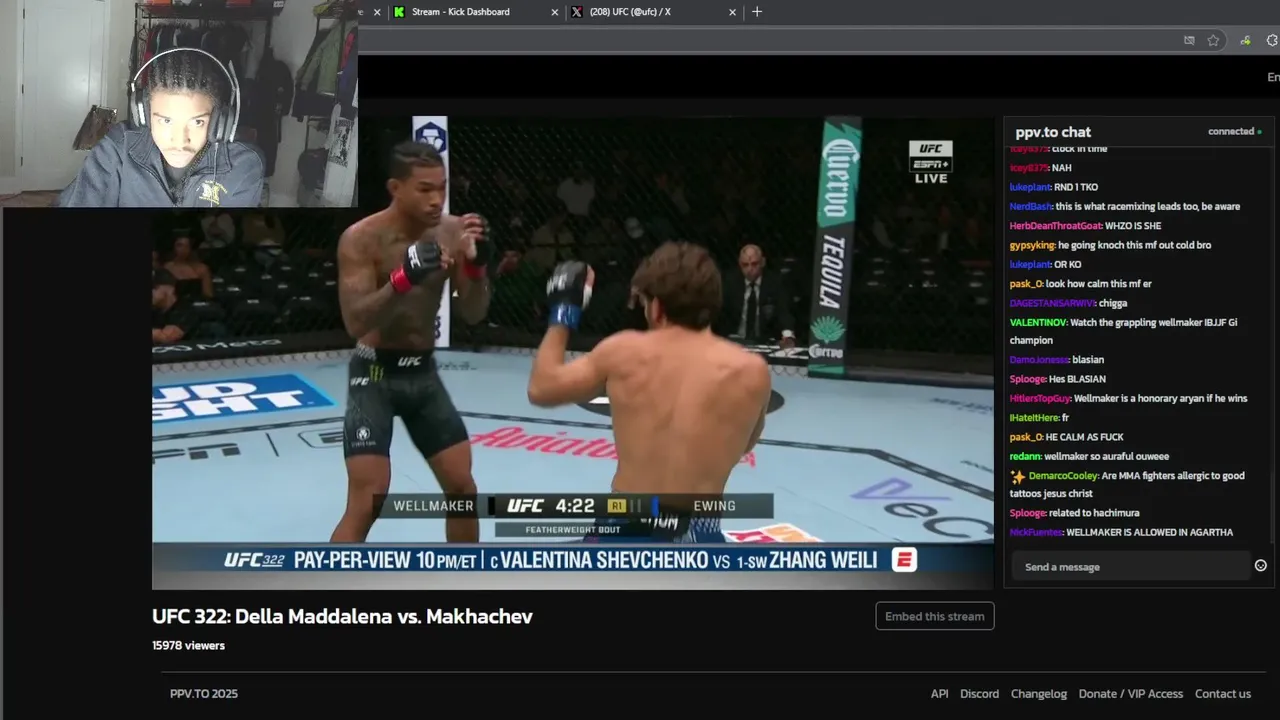This screenshot has height=720, width=1280.
Task: Click Embed this stream button
Action: 934,616
